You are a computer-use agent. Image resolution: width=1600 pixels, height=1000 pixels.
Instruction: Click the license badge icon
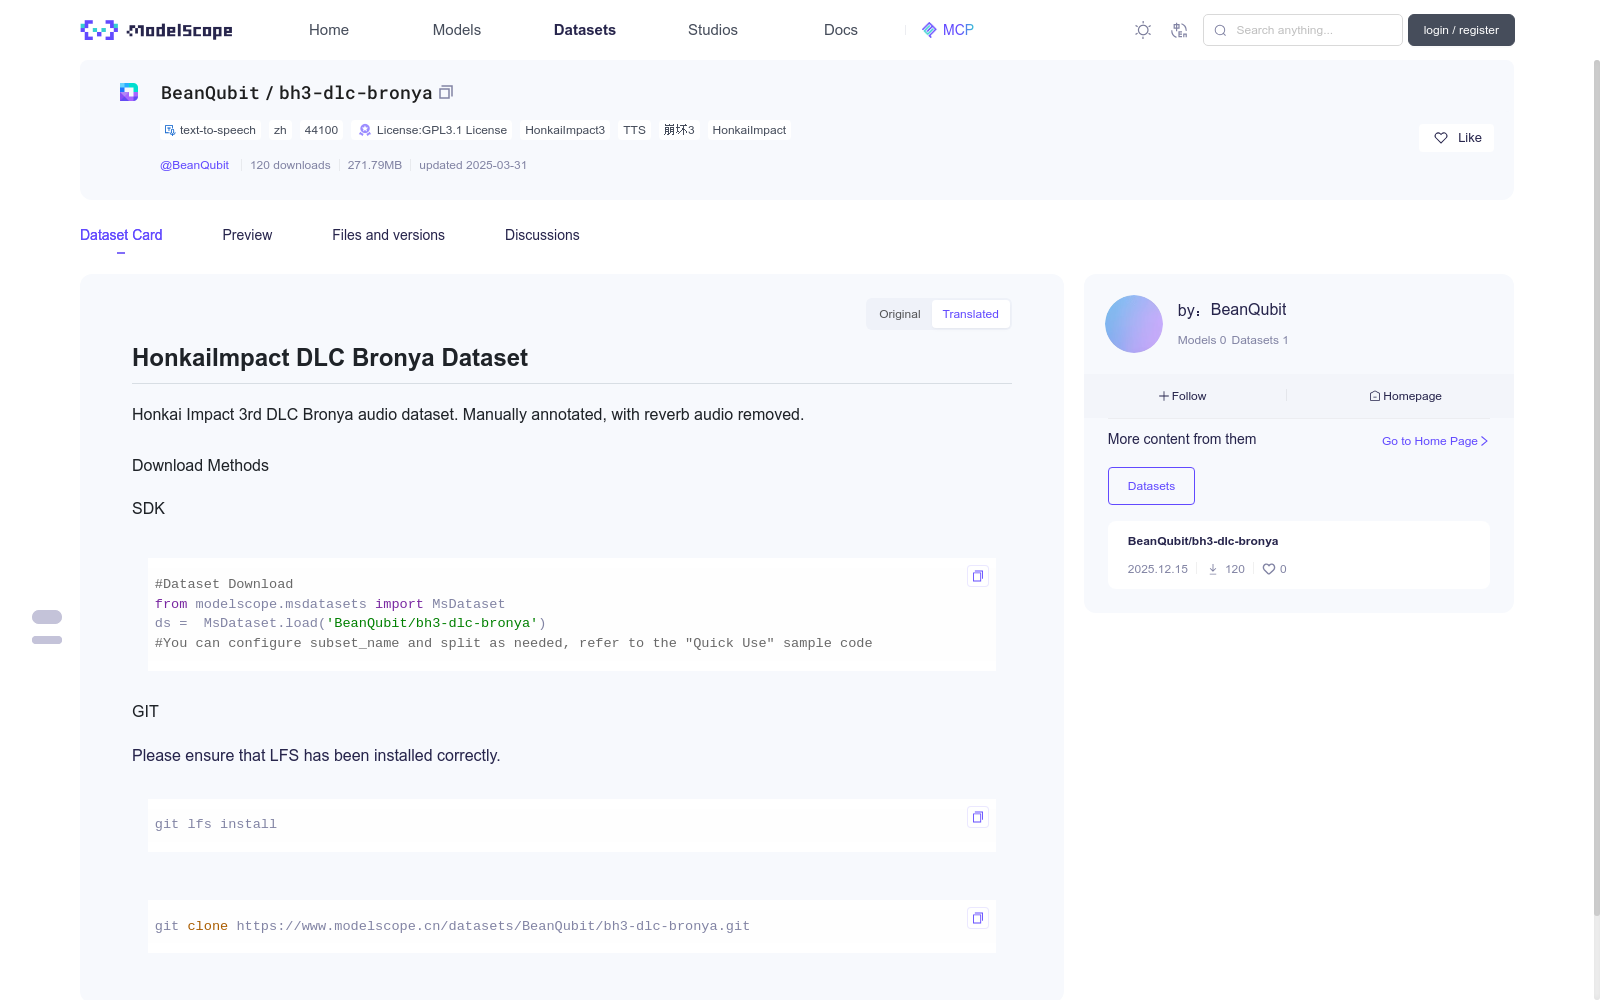(x=365, y=130)
